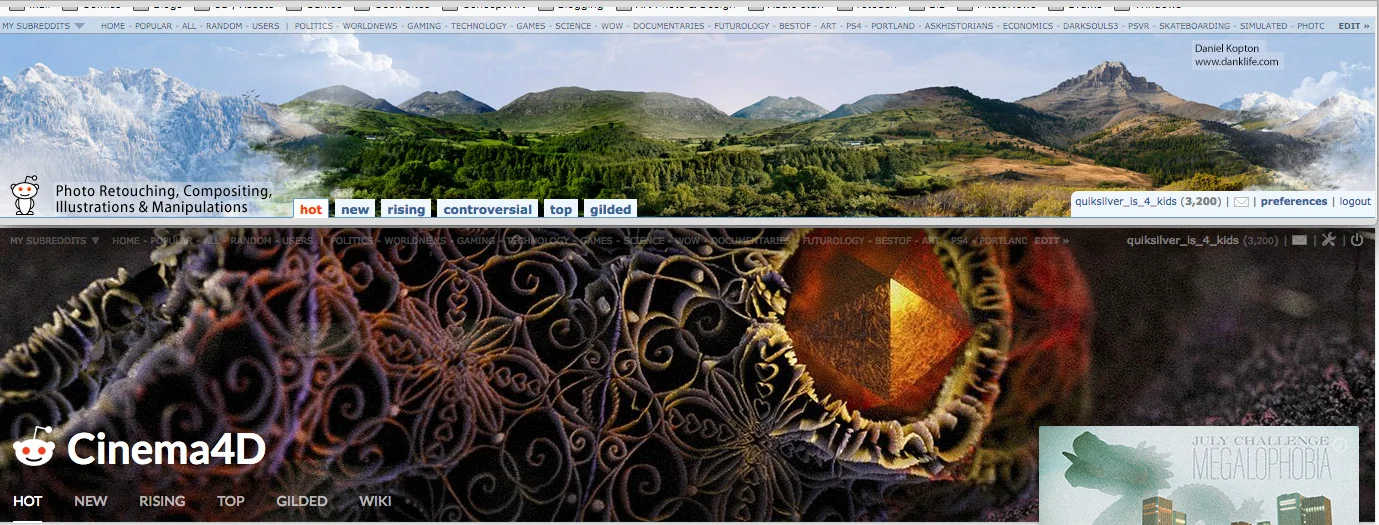
Task: Select the TOP tab under Cinema4D
Action: click(x=231, y=501)
